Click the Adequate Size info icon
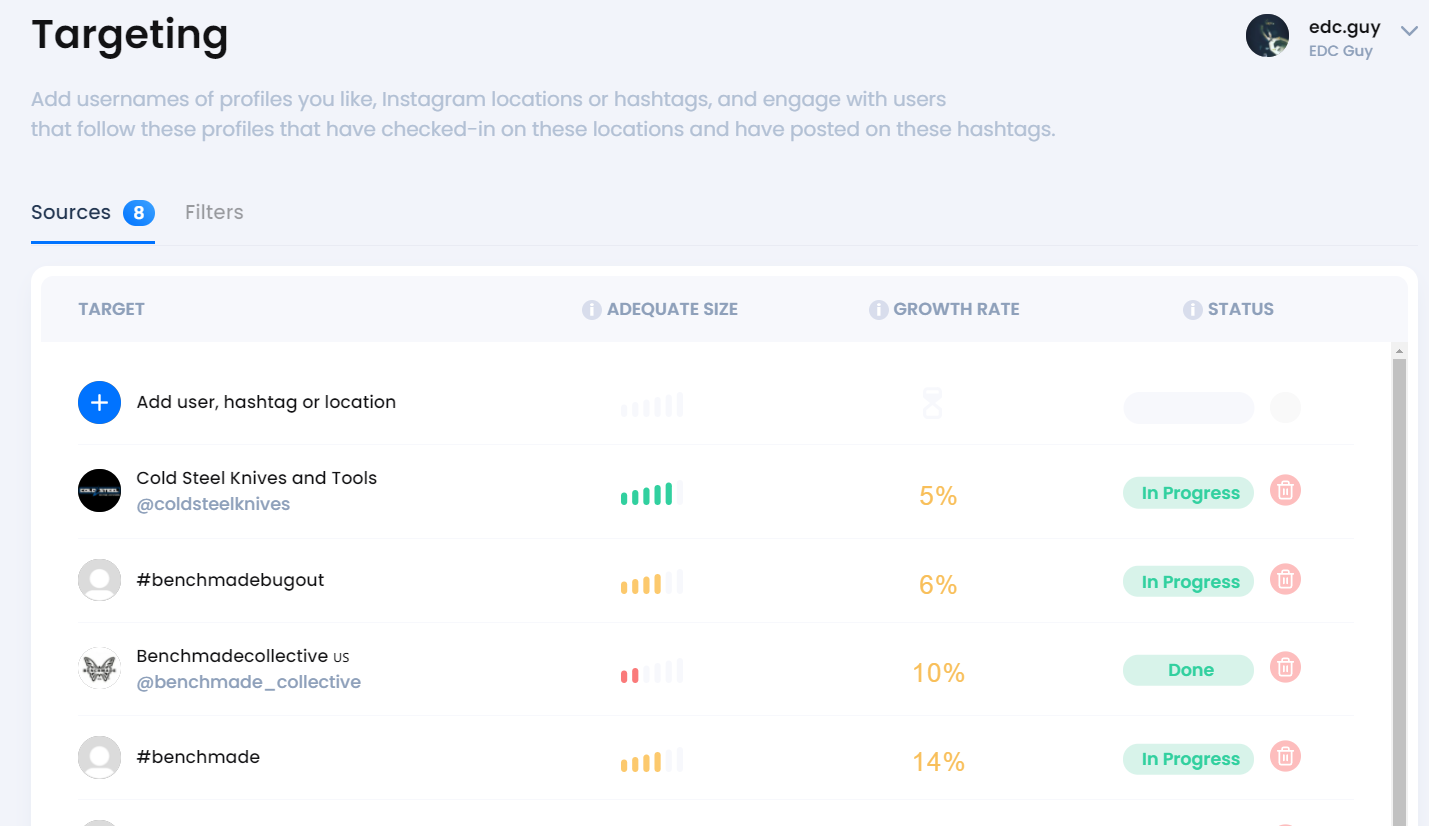The image size is (1429, 826). (592, 310)
